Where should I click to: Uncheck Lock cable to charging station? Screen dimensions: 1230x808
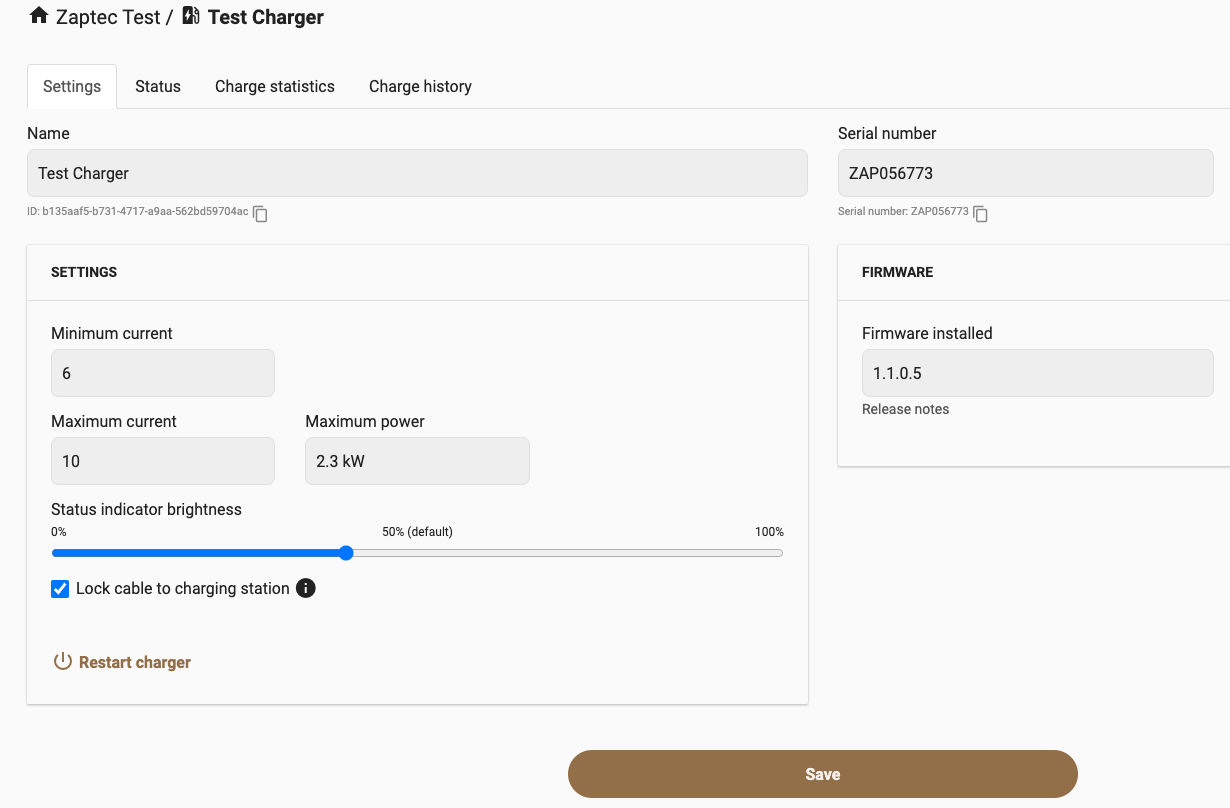tap(60, 588)
